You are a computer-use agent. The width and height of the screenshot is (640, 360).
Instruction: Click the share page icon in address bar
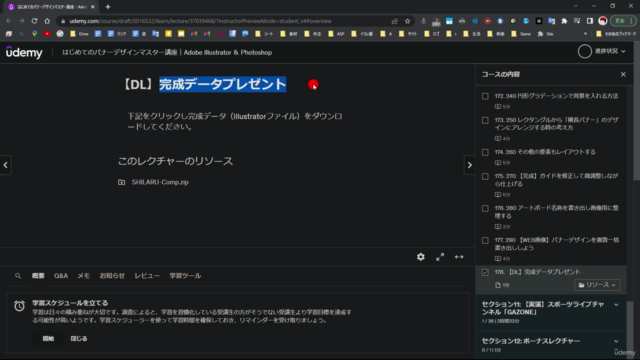(x=395, y=21)
